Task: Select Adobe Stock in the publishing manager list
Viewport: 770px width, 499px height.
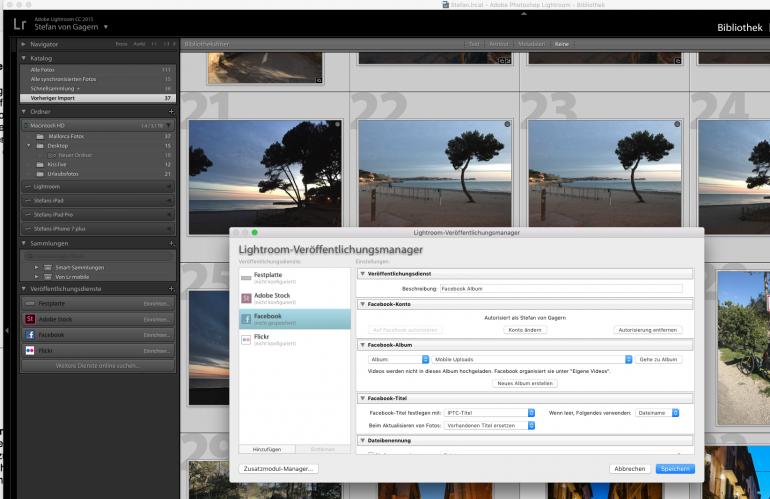Action: pos(295,299)
